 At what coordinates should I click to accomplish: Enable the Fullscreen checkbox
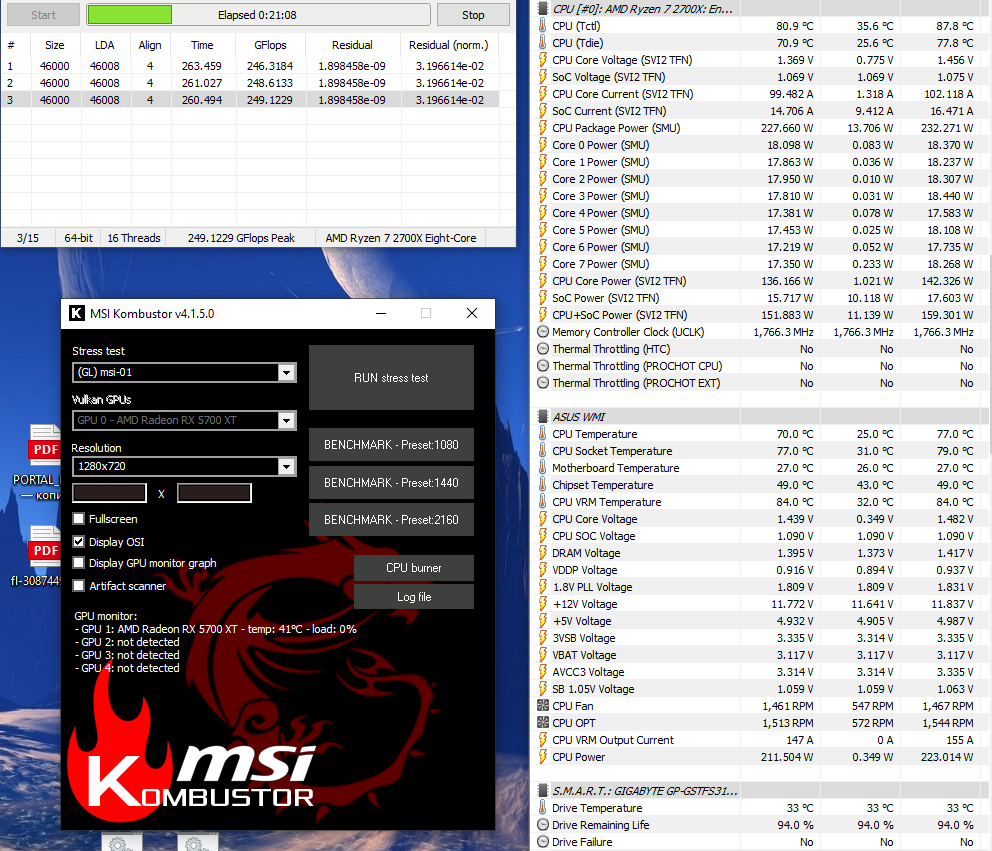click(78, 519)
